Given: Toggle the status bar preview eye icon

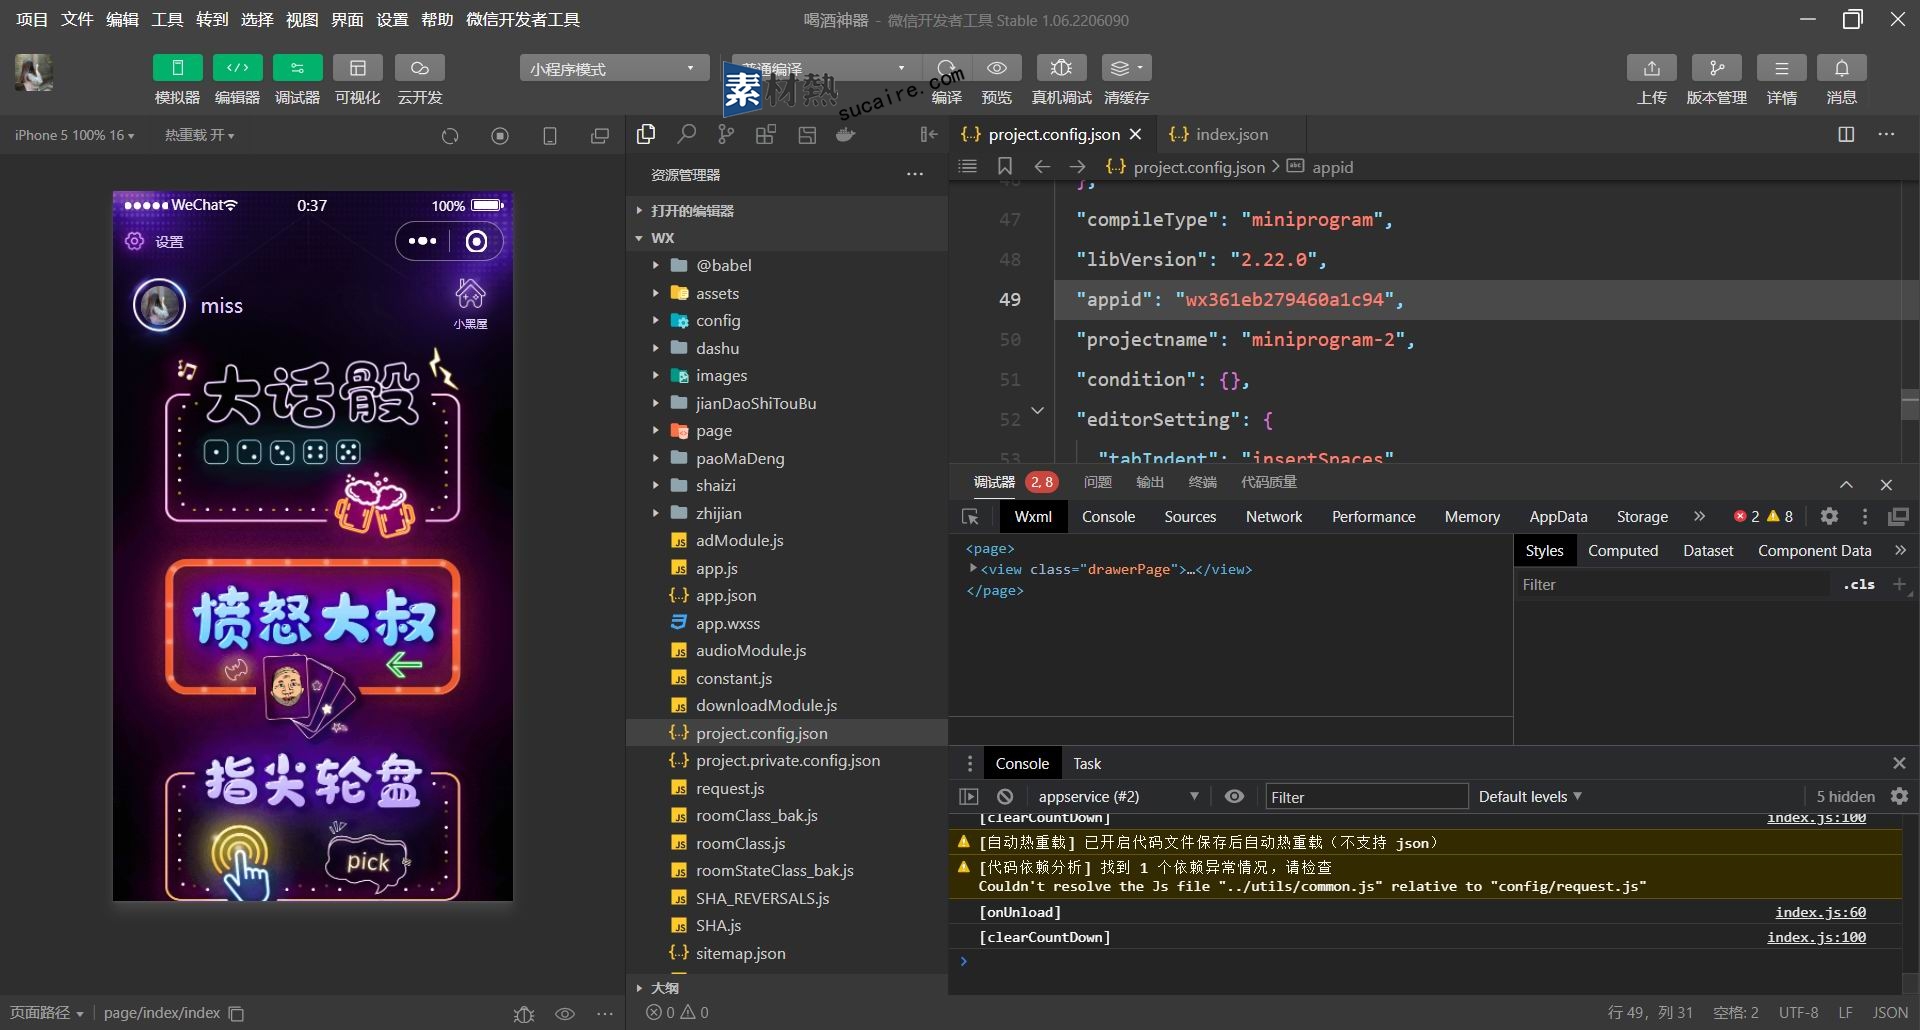Looking at the screenshot, I should [565, 1013].
